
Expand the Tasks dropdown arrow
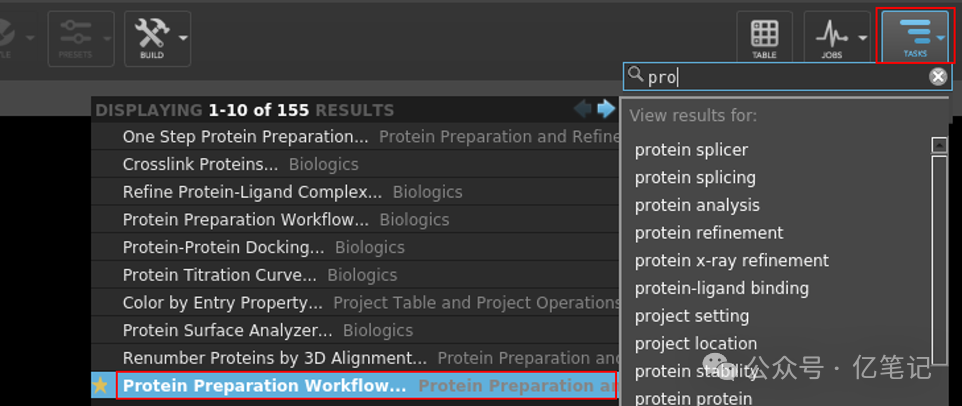click(x=941, y=39)
